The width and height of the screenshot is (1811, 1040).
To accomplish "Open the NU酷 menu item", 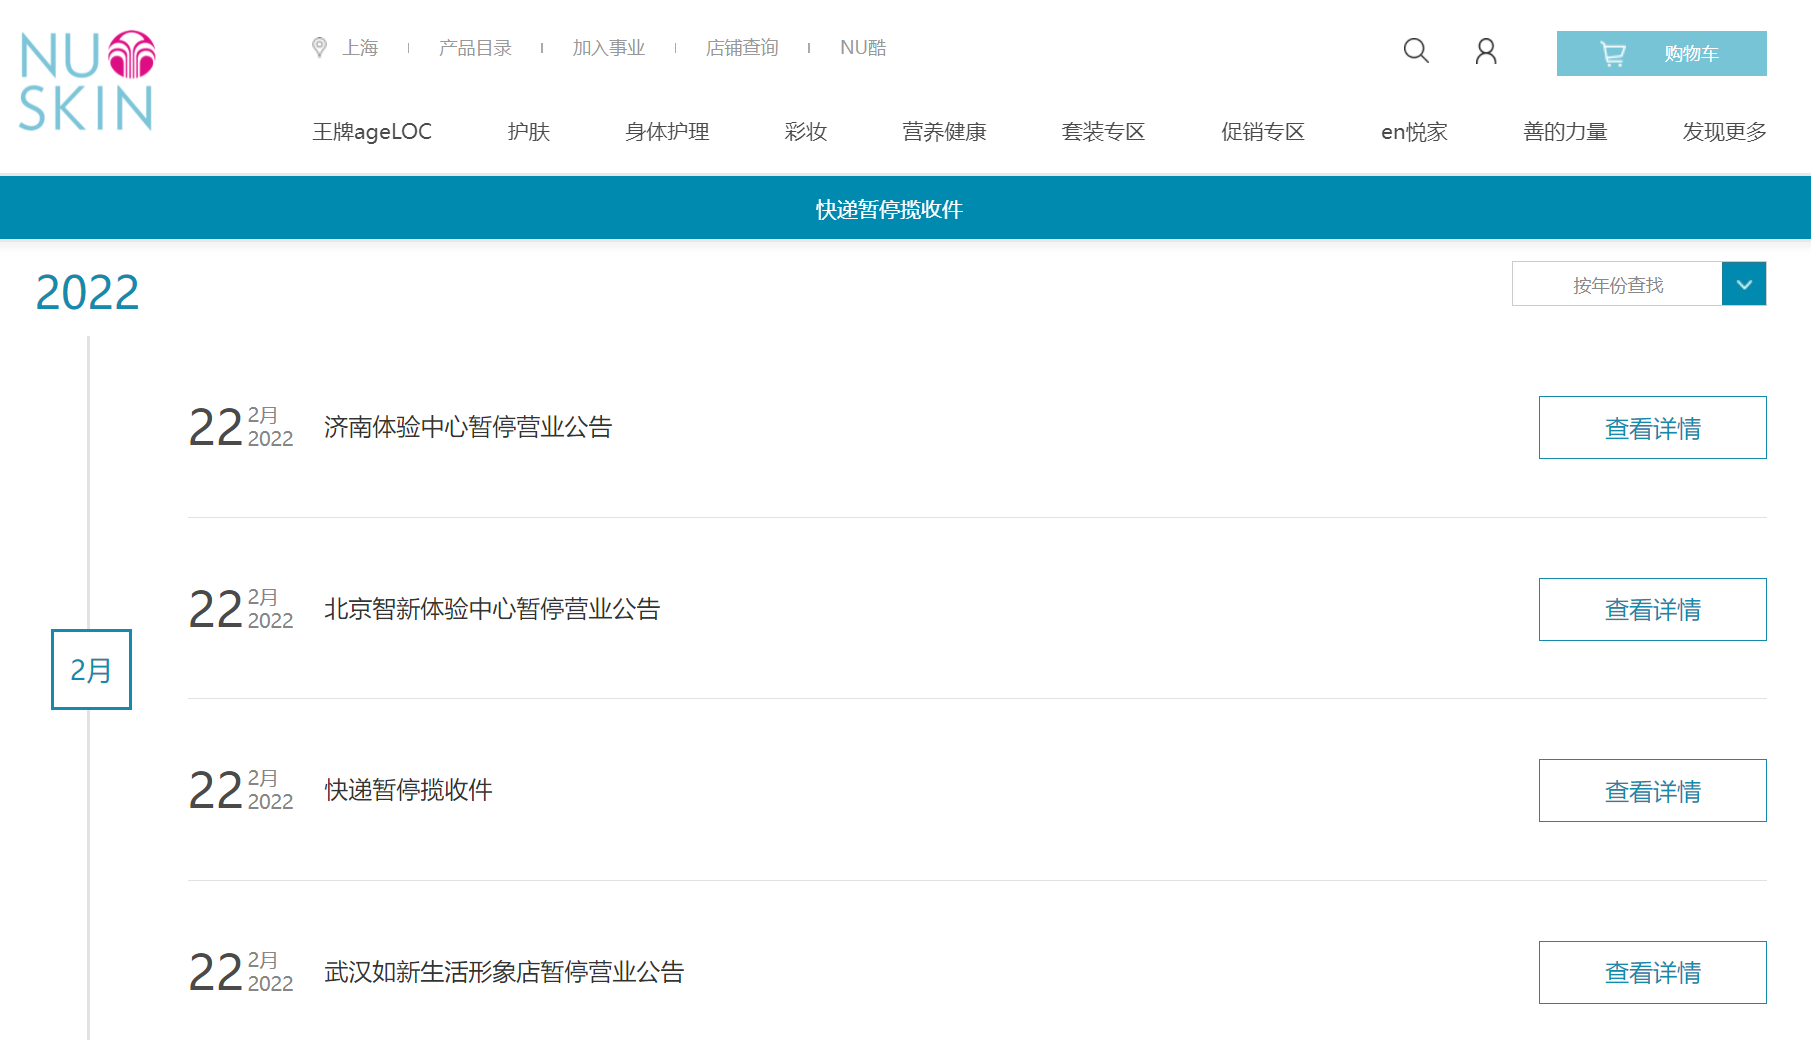I will (863, 46).
